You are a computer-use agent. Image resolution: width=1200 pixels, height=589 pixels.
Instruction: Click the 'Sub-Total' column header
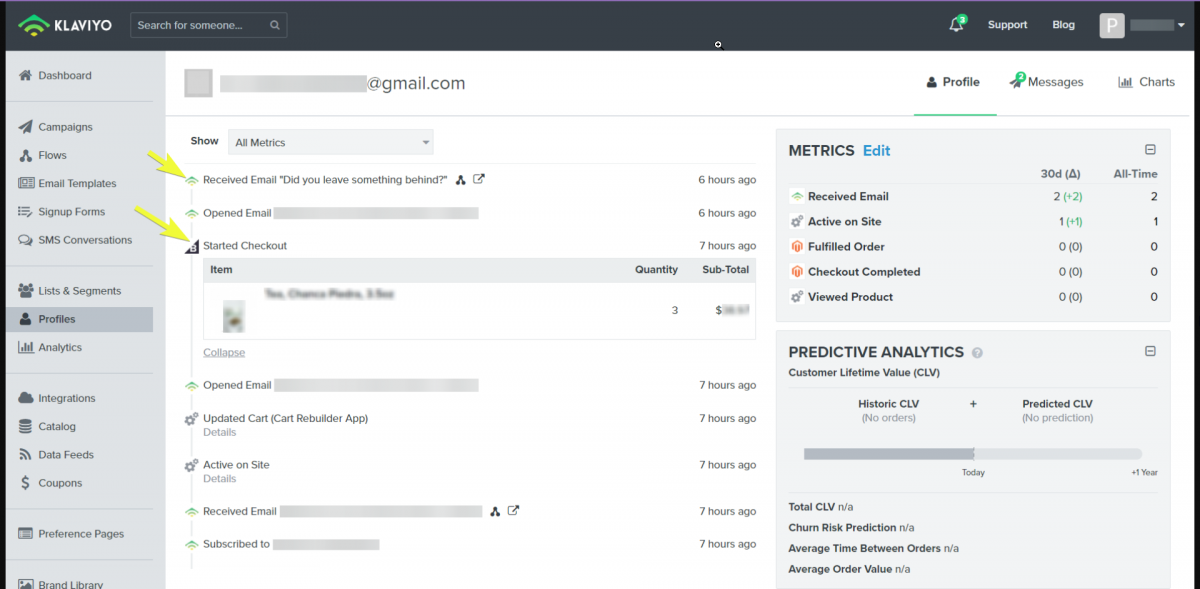(x=726, y=270)
